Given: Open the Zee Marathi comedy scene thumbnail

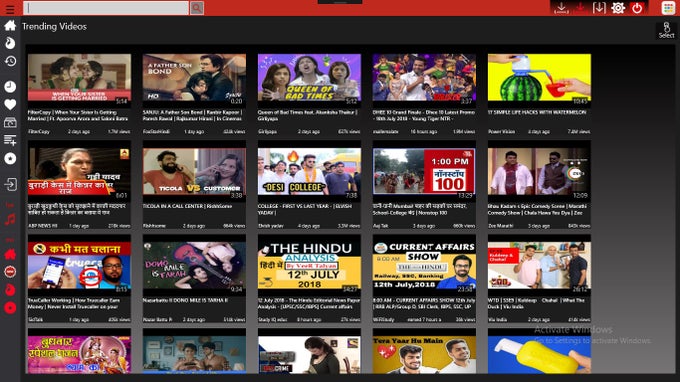Looking at the screenshot, I should pyautogui.click(x=539, y=172).
